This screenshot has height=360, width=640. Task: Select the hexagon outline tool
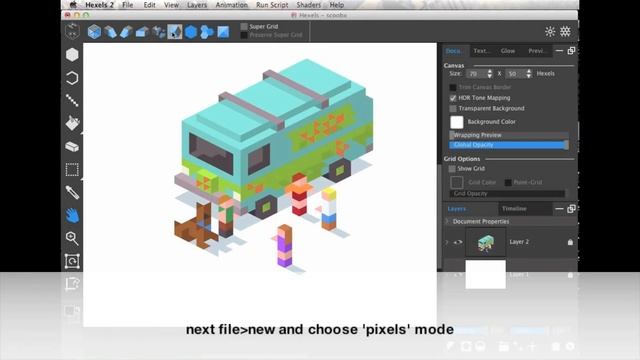(x=72, y=78)
